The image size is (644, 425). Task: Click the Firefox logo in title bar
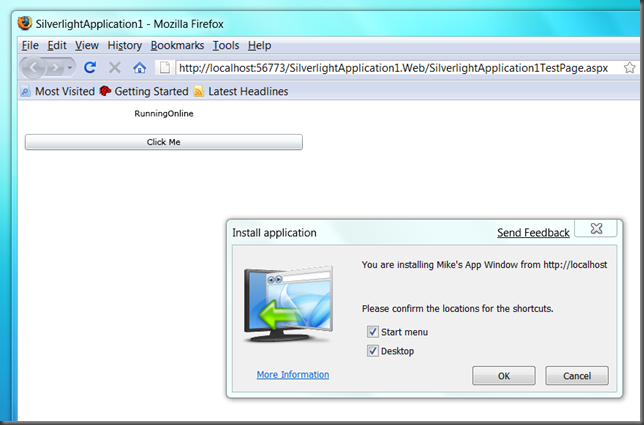(x=25, y=23)
